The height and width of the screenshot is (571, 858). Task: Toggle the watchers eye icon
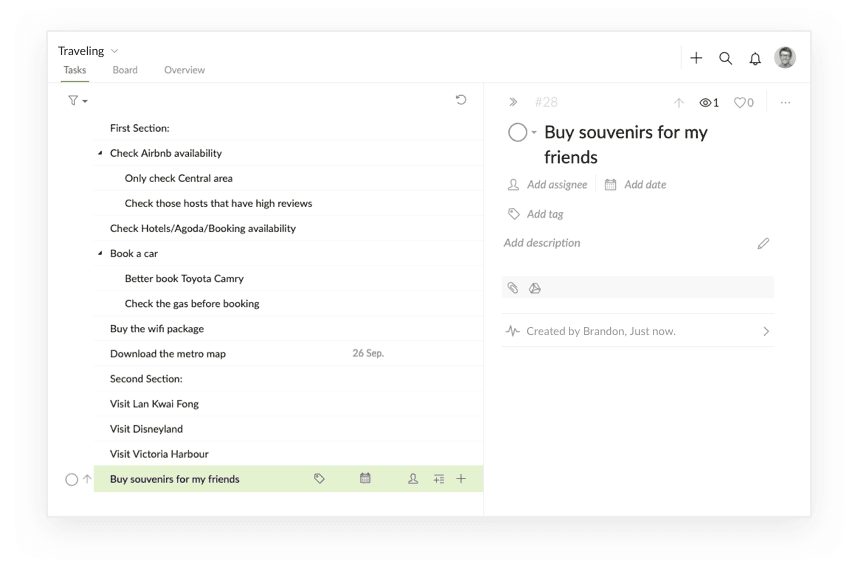[705, 103]
